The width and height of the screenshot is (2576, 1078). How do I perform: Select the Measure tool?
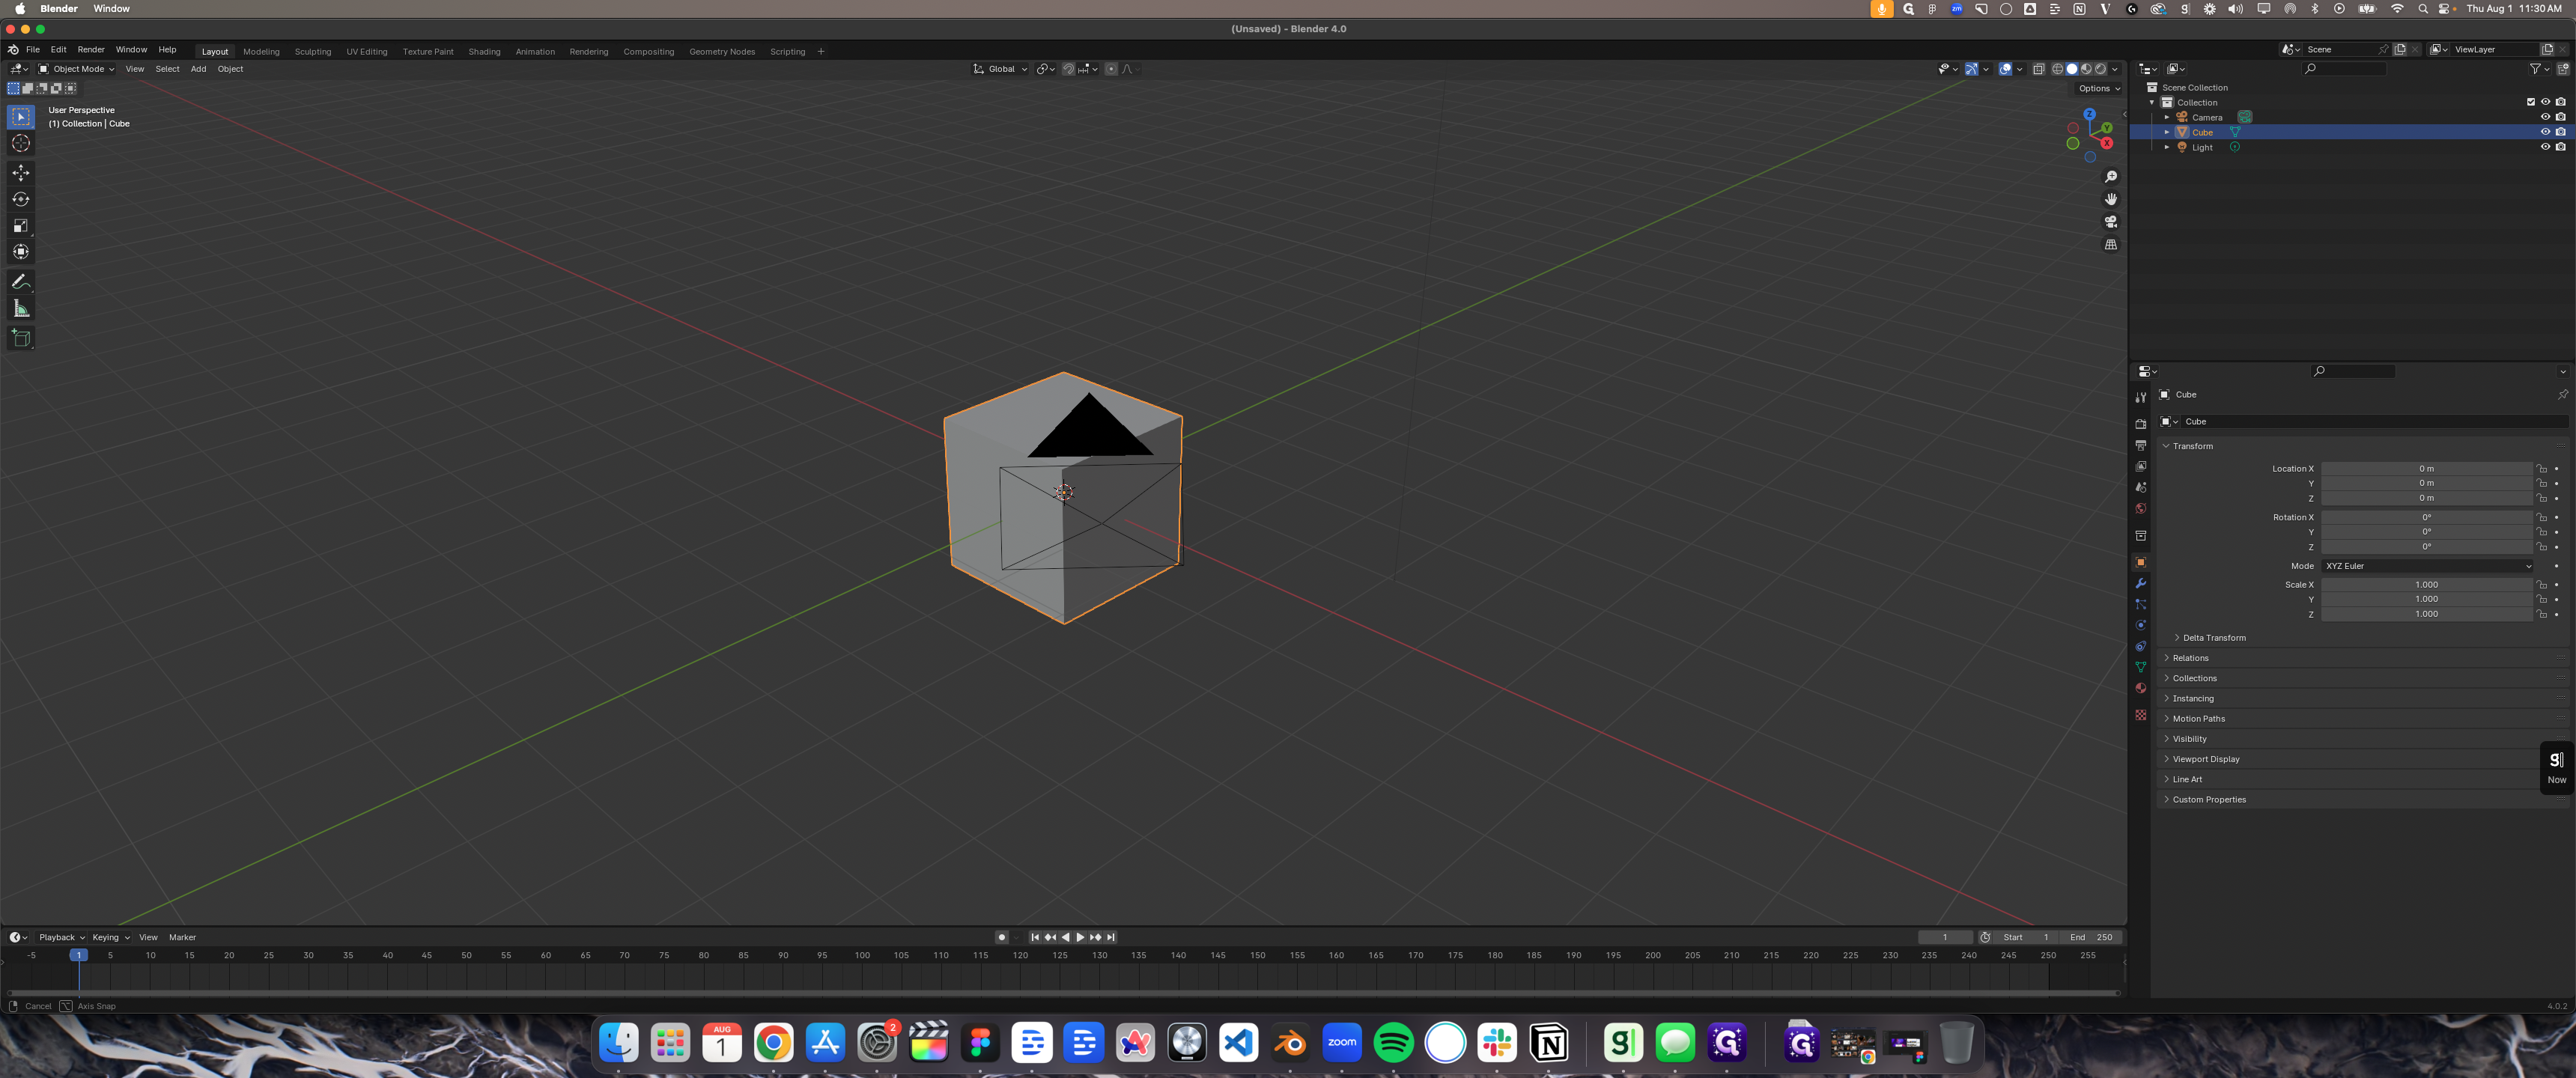pos(21,308)
